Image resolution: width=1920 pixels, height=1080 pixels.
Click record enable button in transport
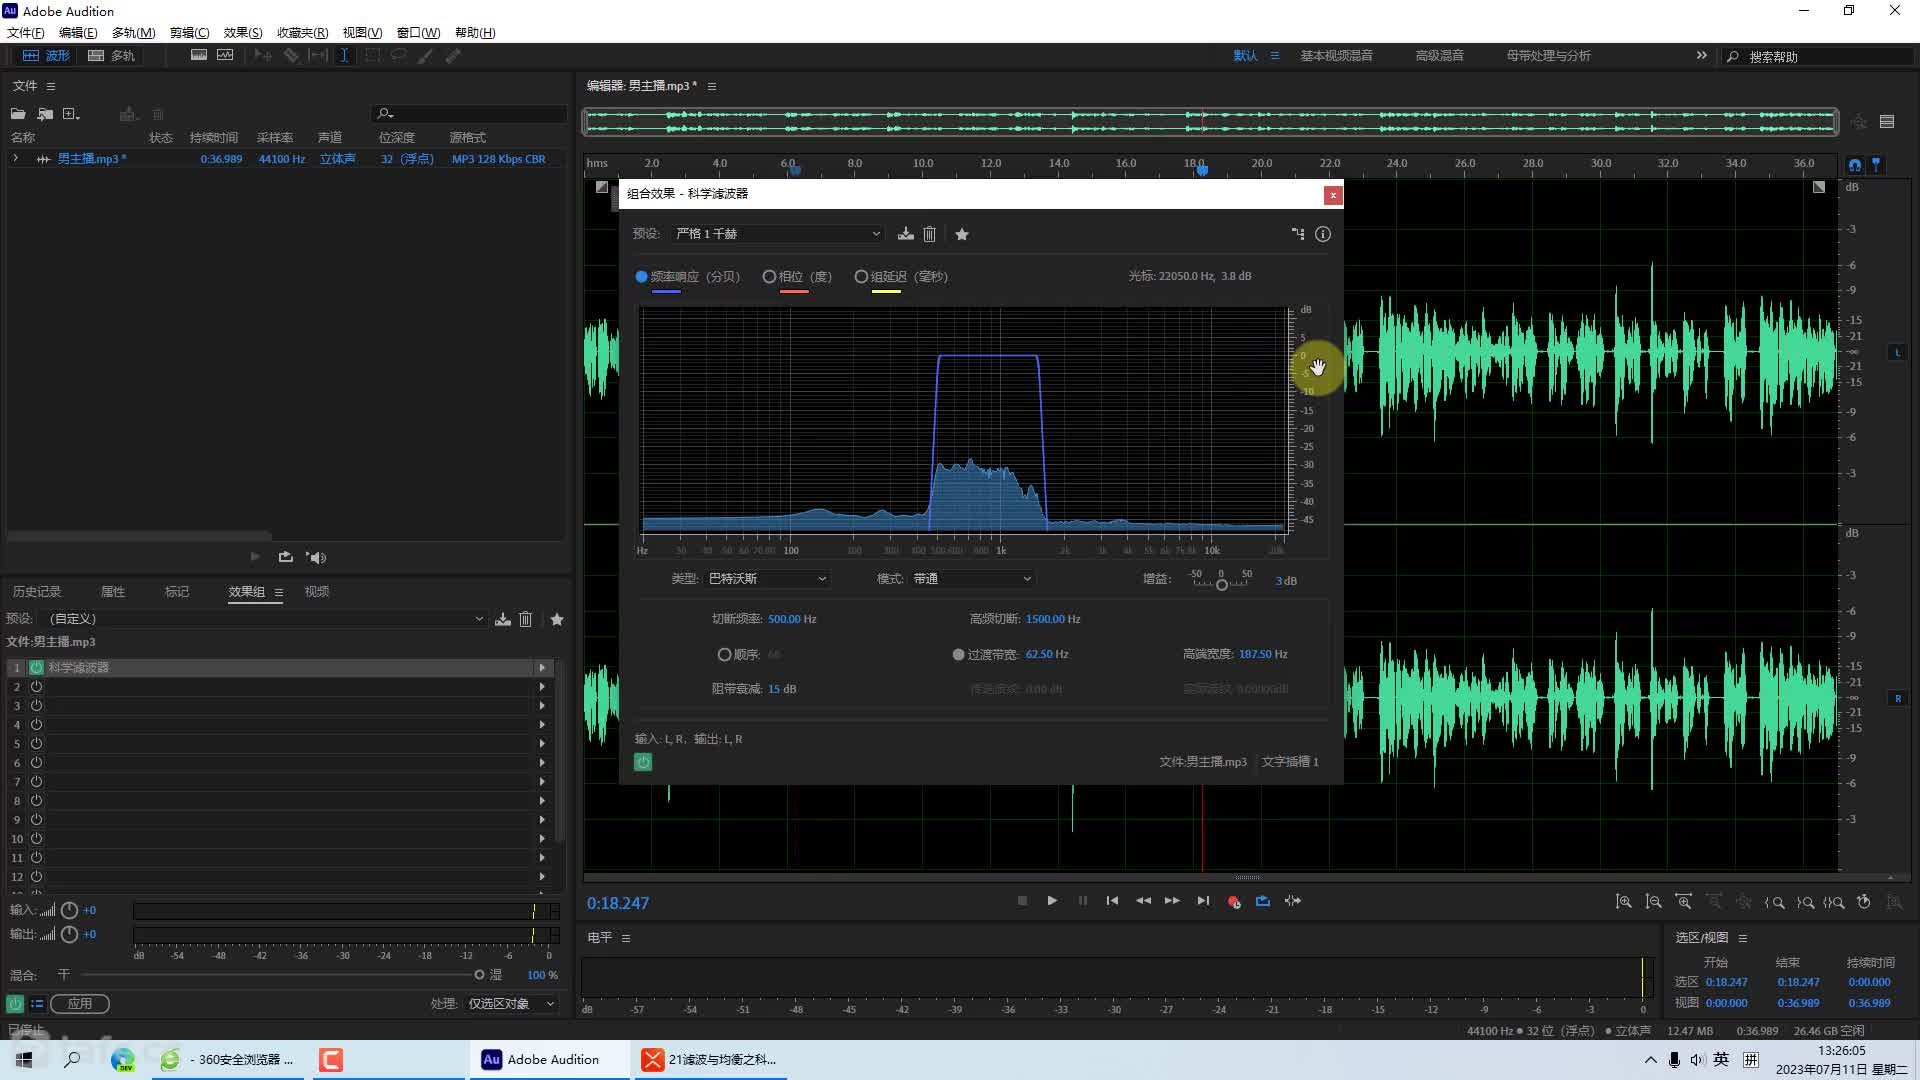tap(1233, 901)
